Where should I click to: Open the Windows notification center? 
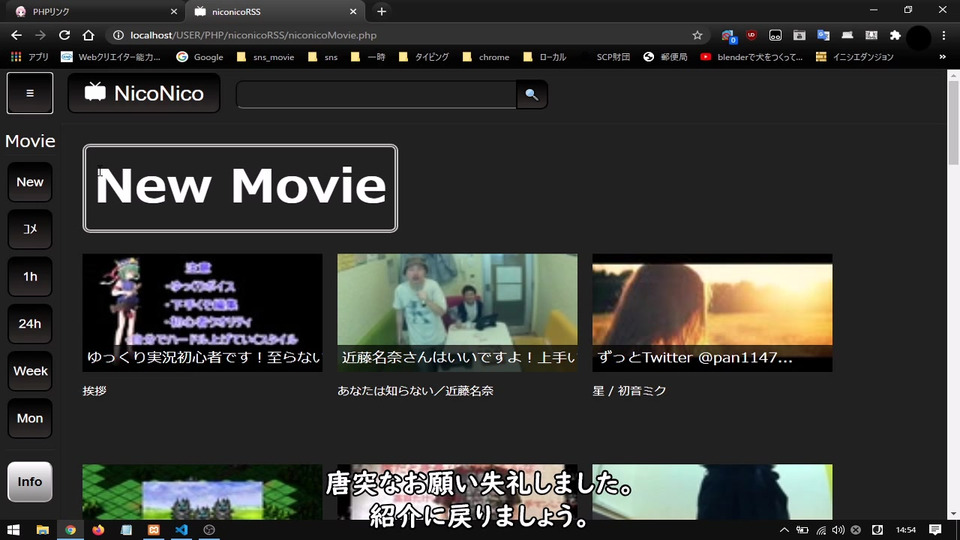(x=935, y=530)
